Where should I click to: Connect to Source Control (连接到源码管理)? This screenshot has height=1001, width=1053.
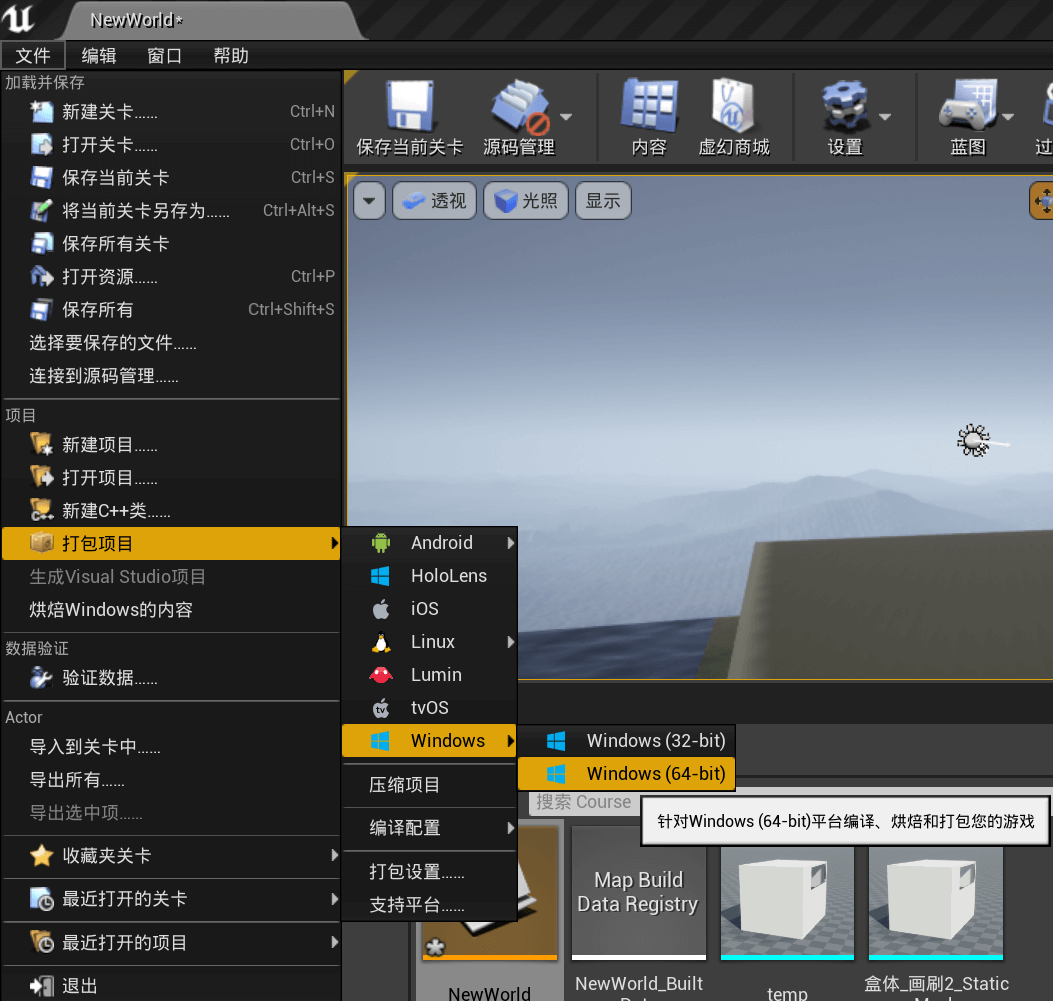pyautogui.click(x=171, y=375)
